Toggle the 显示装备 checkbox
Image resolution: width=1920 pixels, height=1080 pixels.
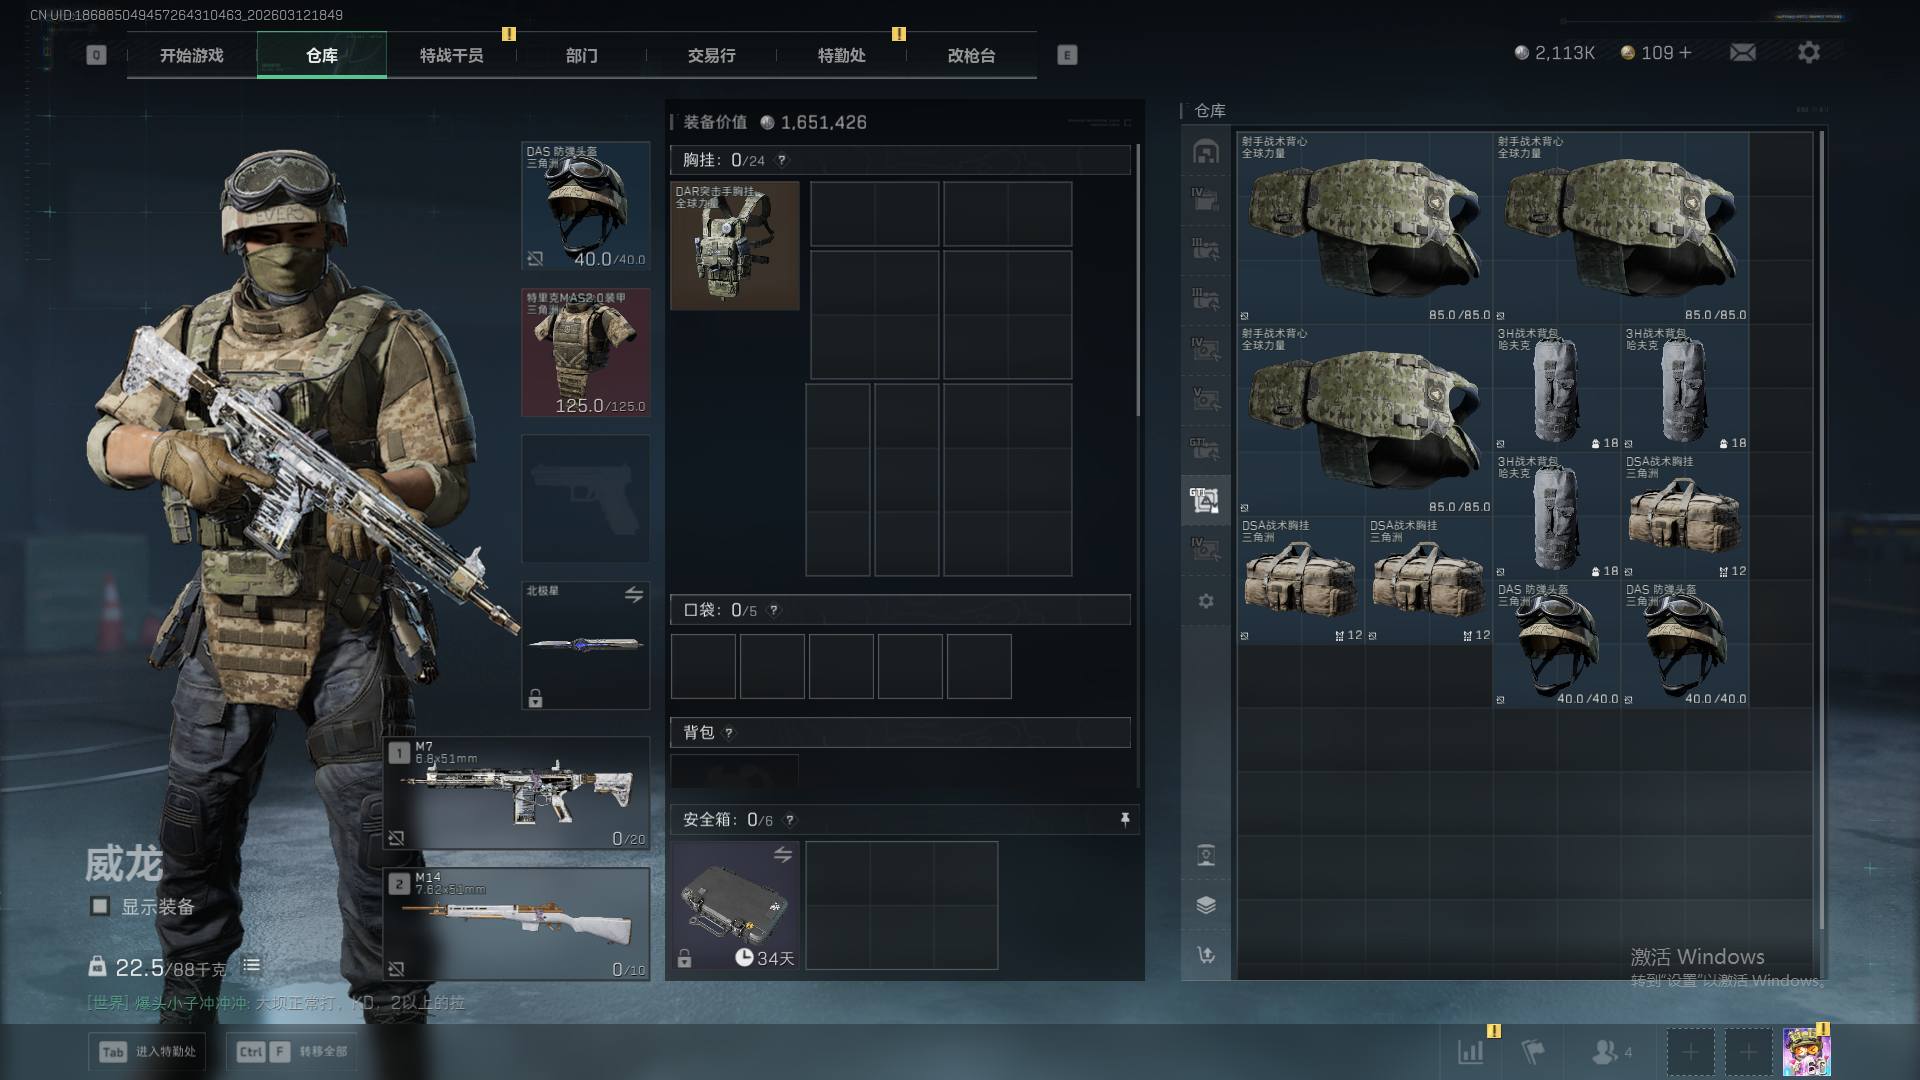100,906
